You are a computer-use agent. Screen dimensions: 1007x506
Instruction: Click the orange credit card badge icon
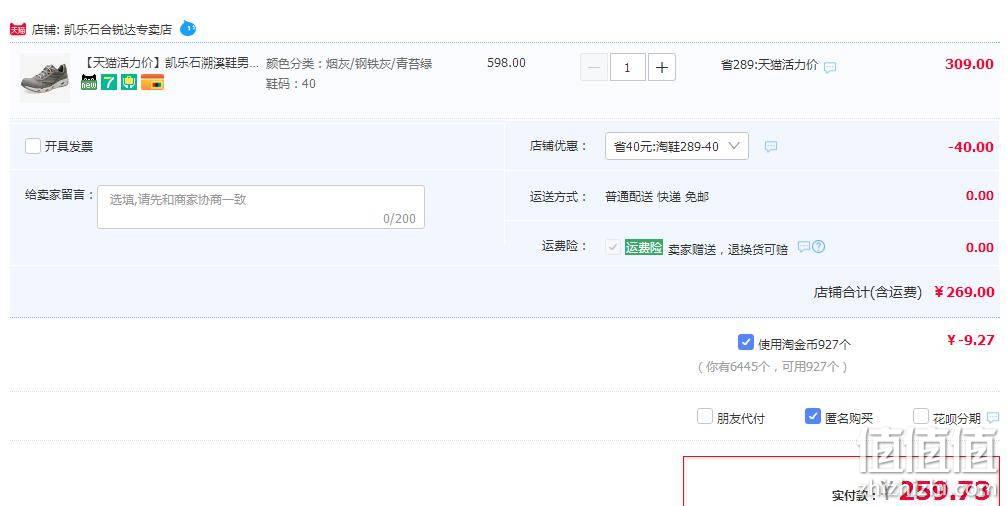point(152,82)
